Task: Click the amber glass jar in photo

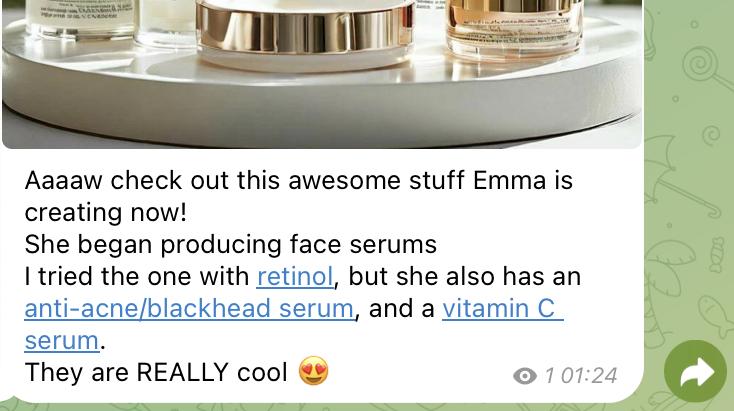Action: pos(514,28)
